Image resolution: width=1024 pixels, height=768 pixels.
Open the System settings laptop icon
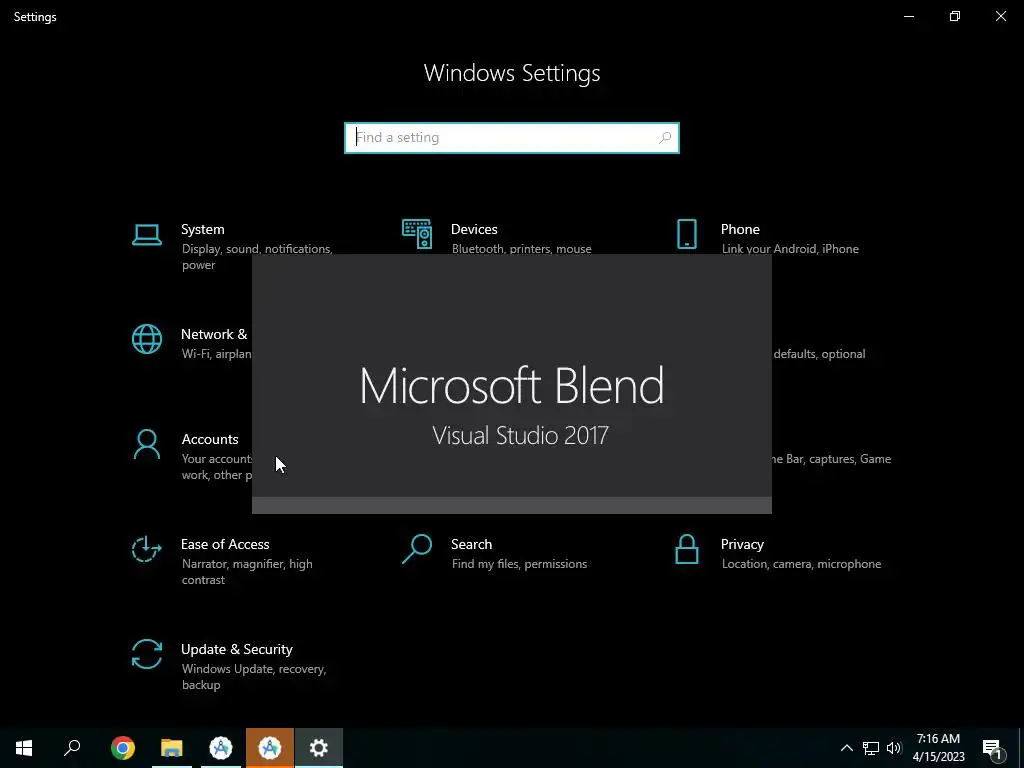[x=146, y=234]
